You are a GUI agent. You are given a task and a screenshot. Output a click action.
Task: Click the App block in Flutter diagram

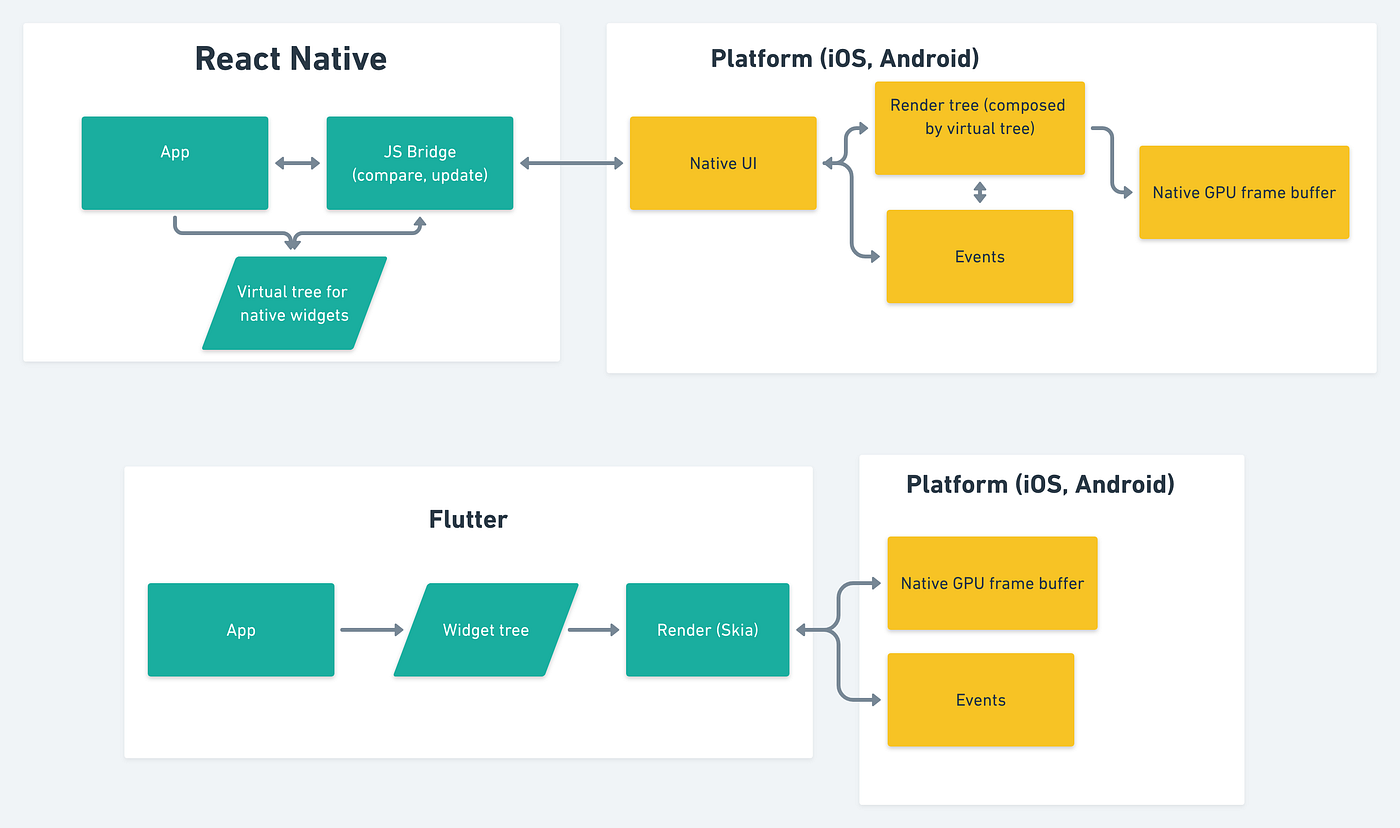[x=240, y=630]
